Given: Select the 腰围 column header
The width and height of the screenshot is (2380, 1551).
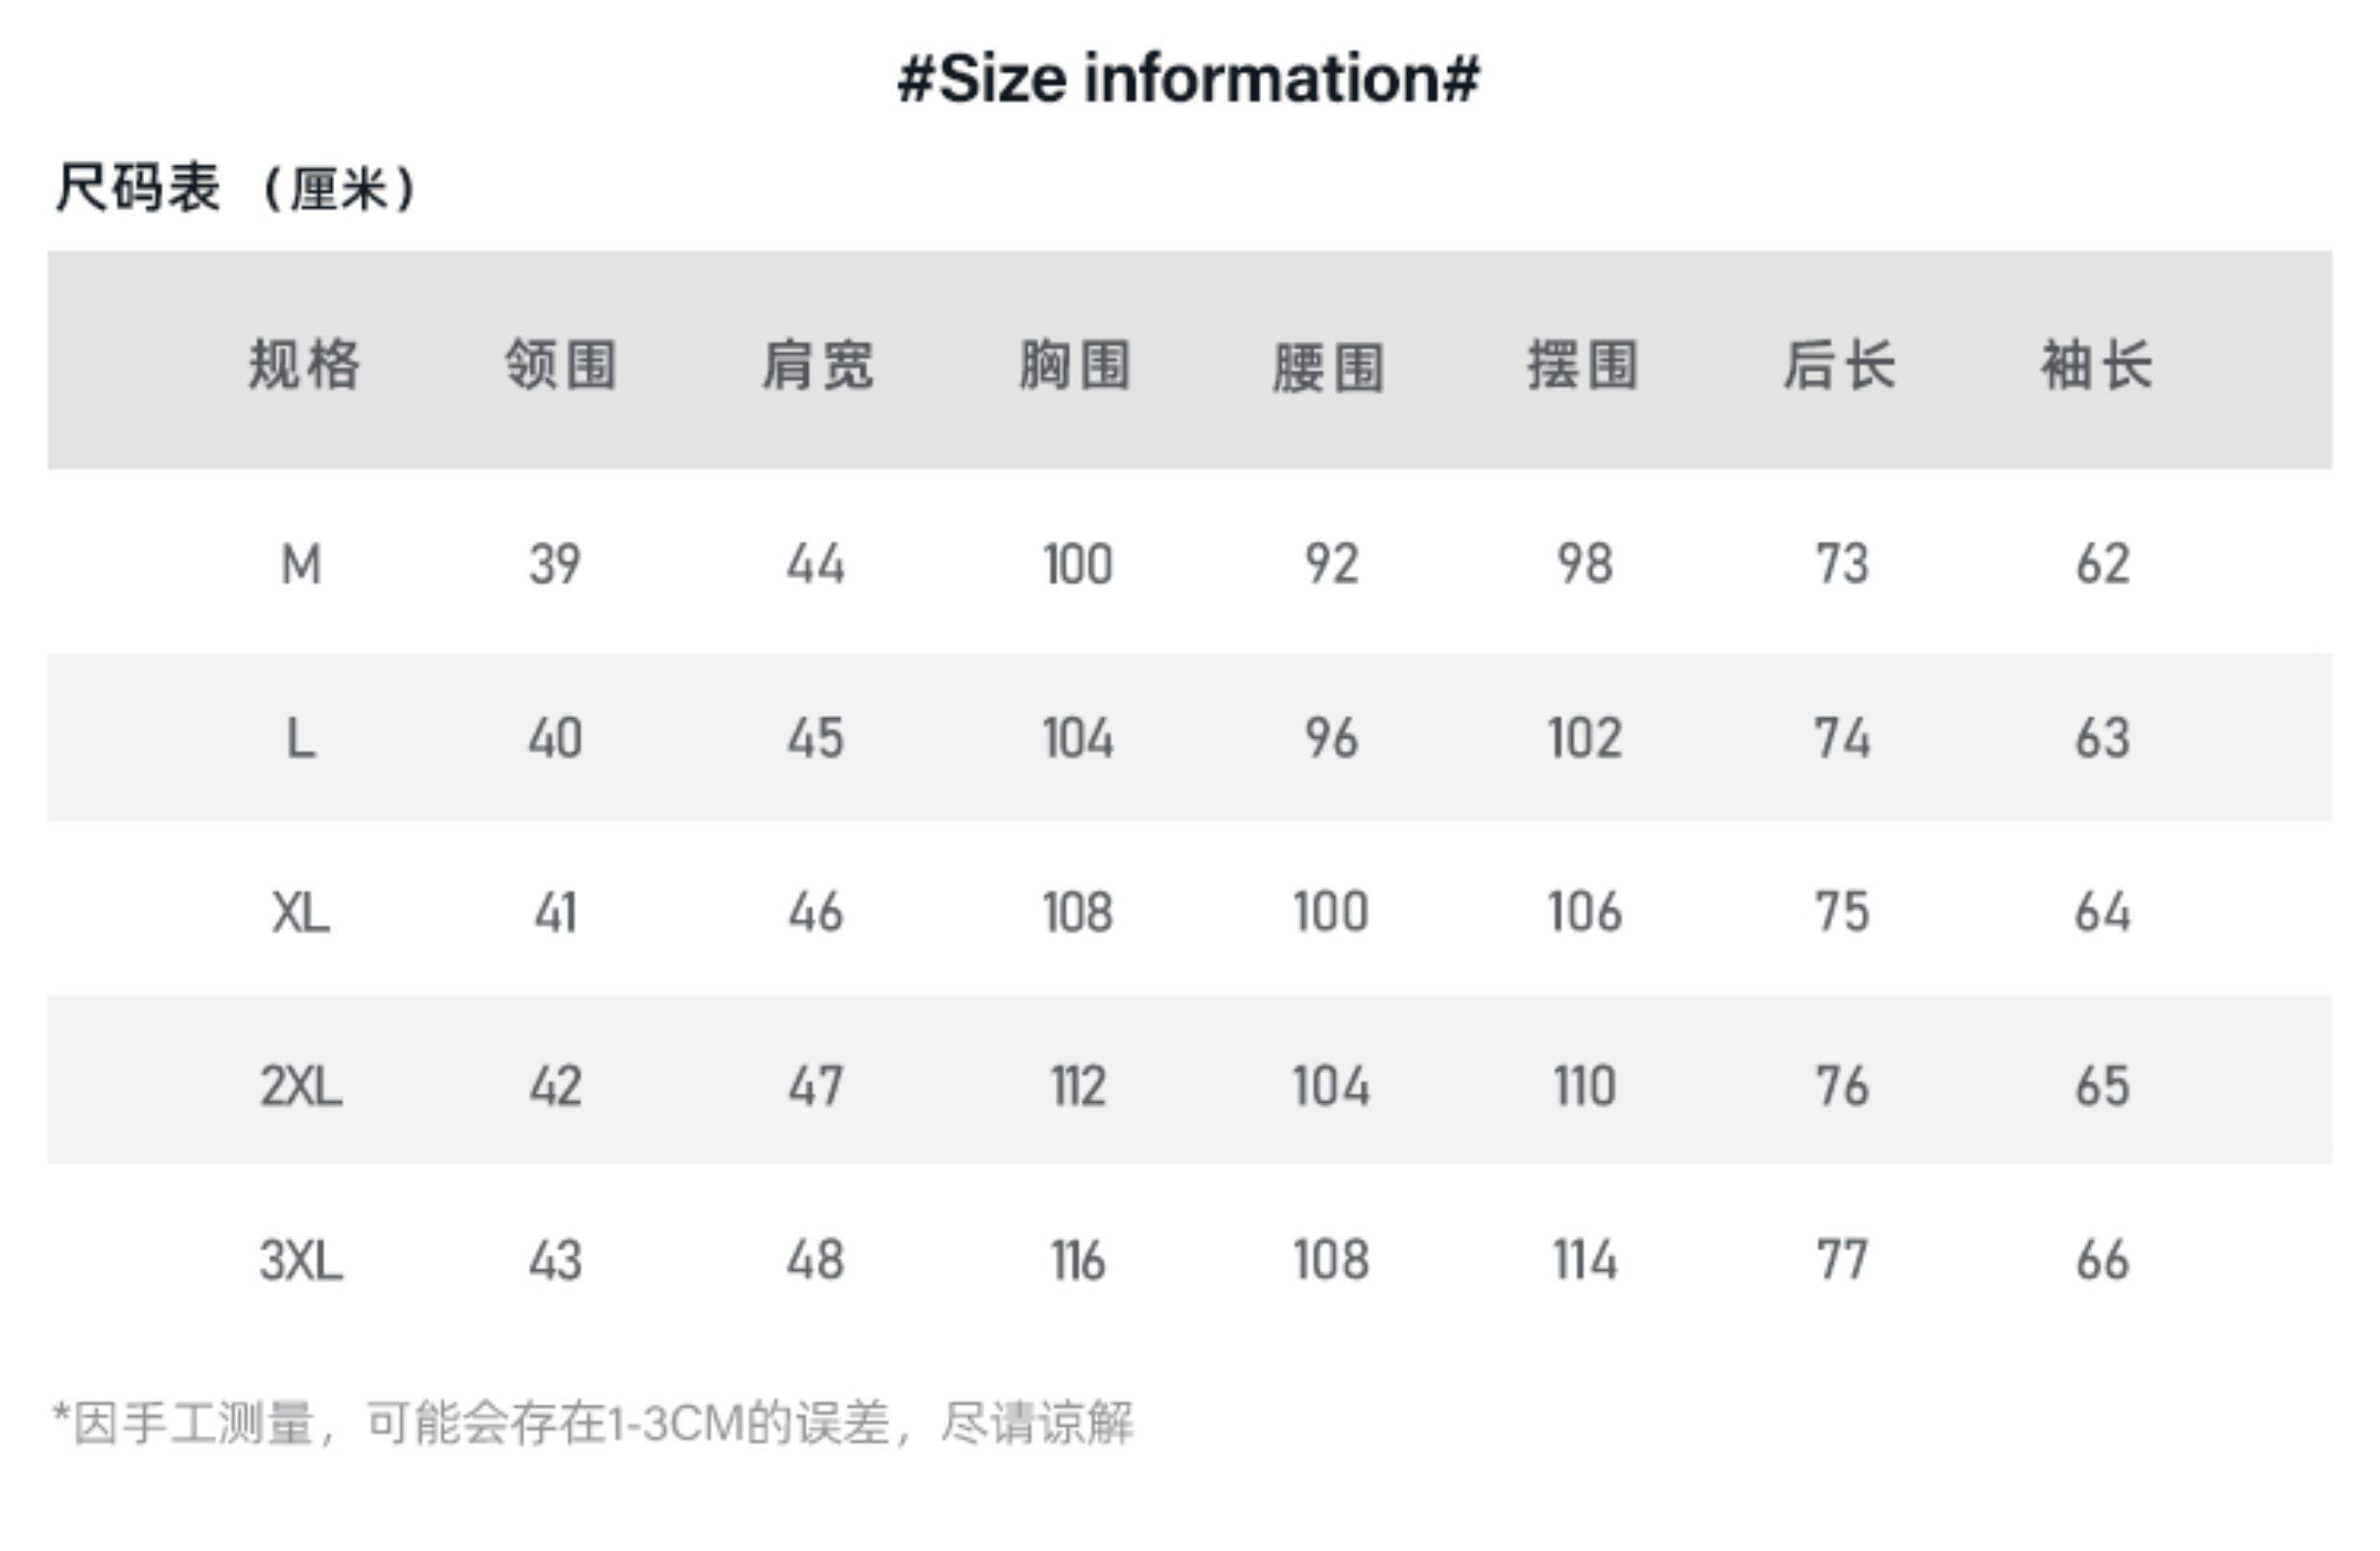Looking at the screenshot, I should [1329, 367].
